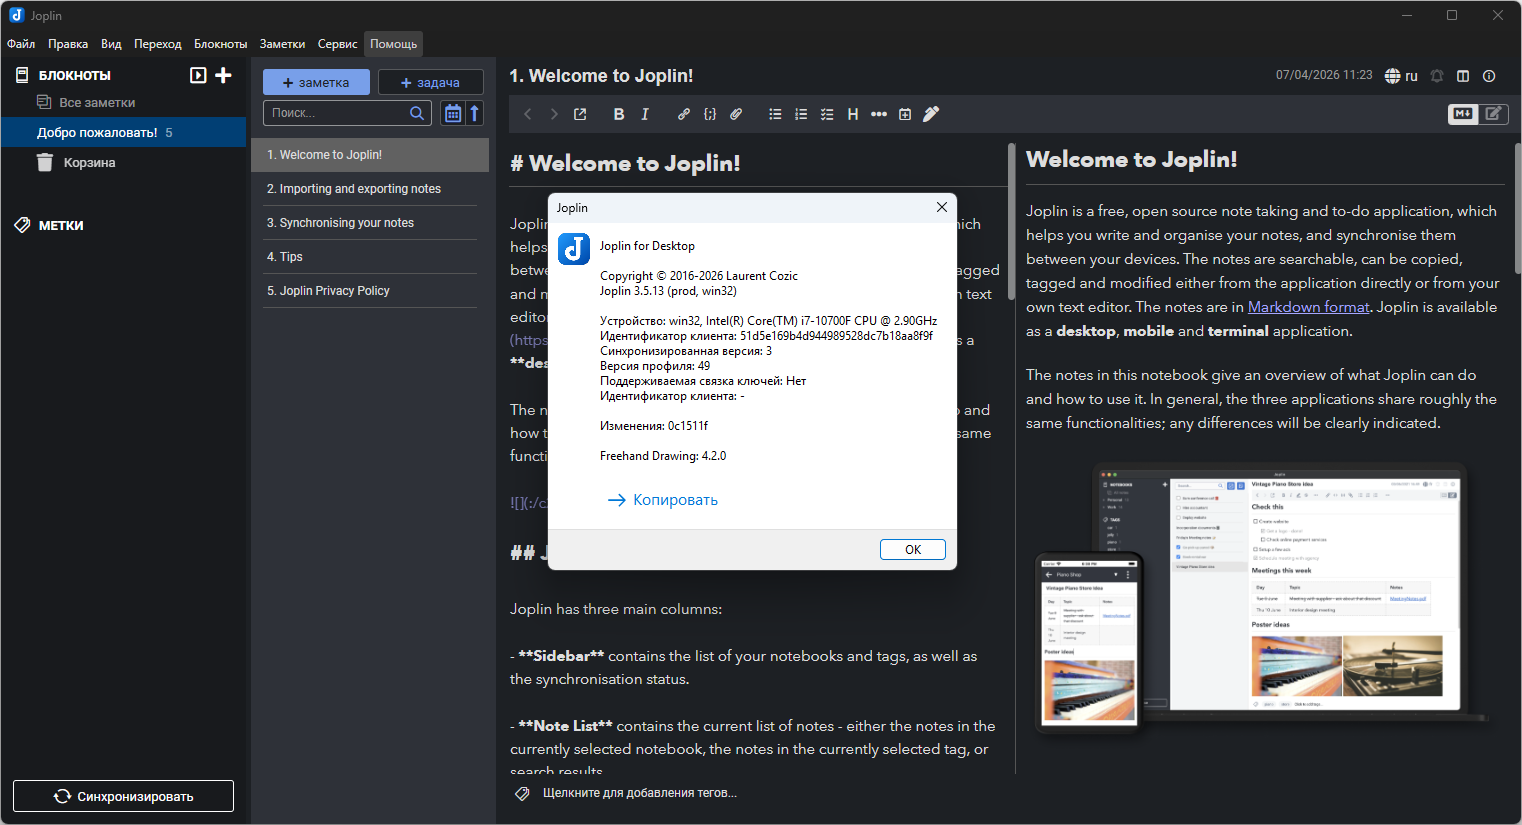Toggle Markdown / Rich Text editor mode
This screenshot has width=1522, height=825.
tap(1478, 114)
